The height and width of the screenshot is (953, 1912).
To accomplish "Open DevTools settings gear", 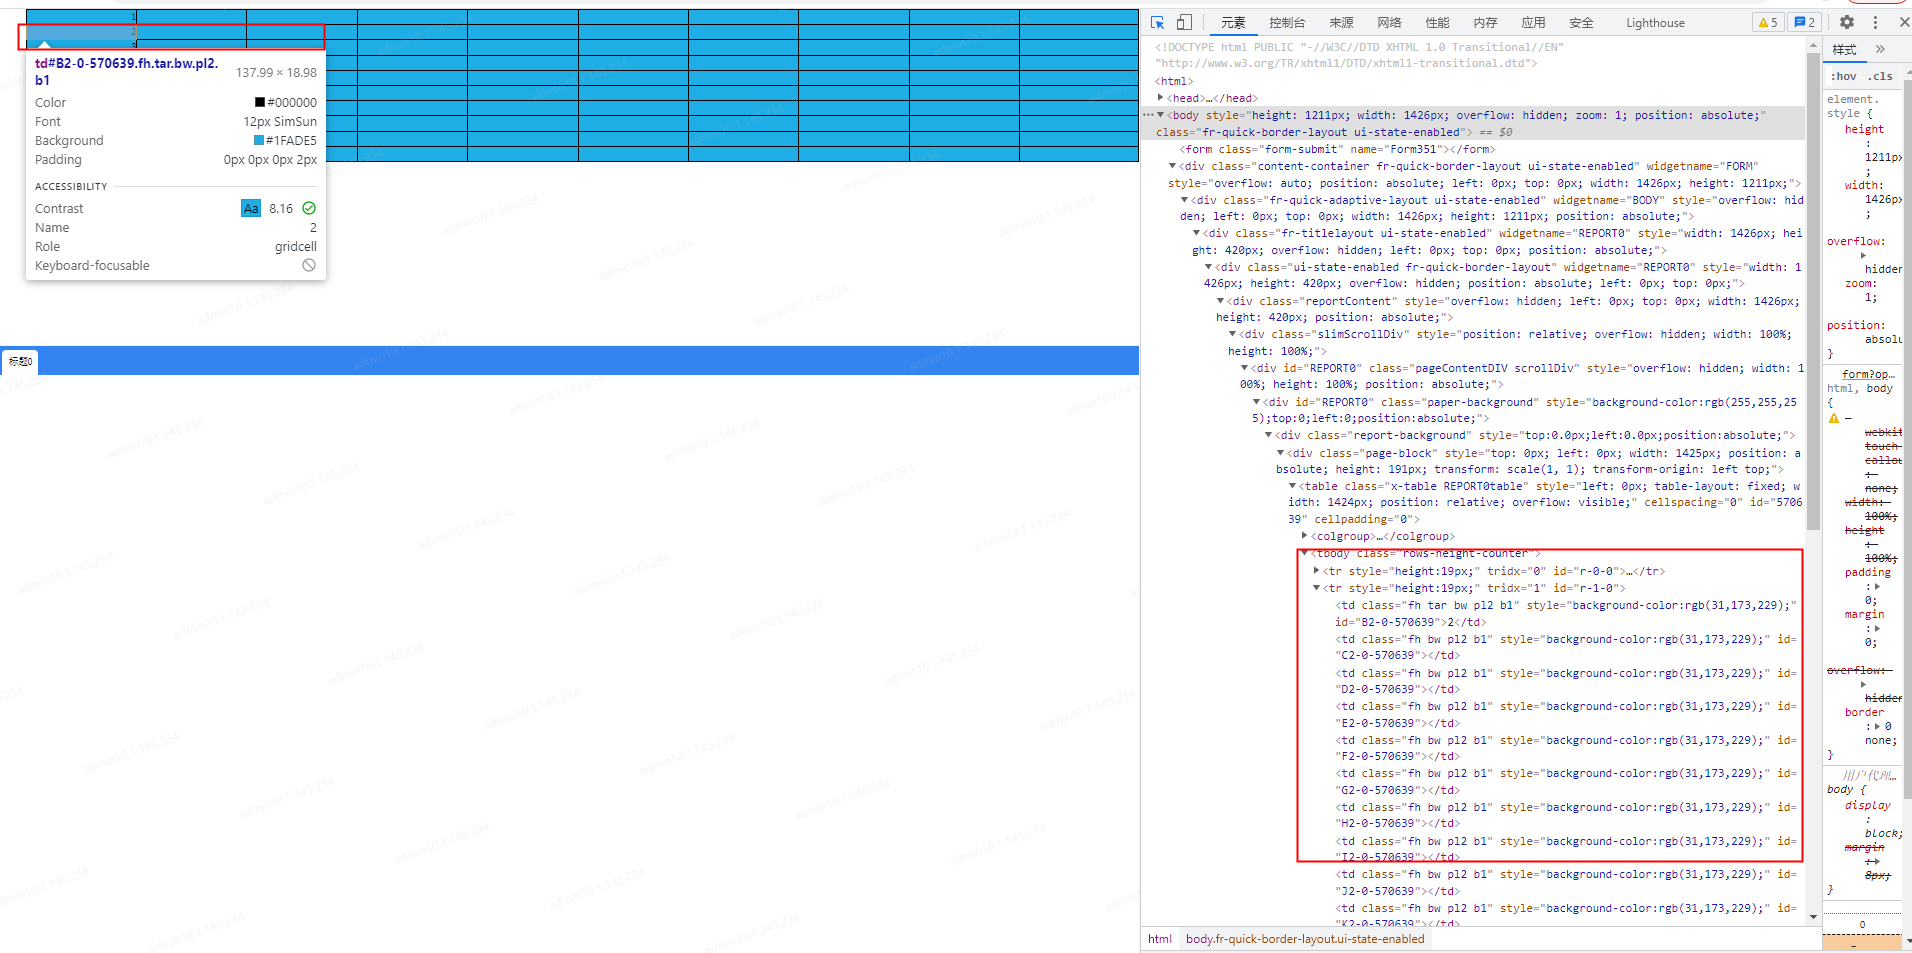I will coord(1847,22).
